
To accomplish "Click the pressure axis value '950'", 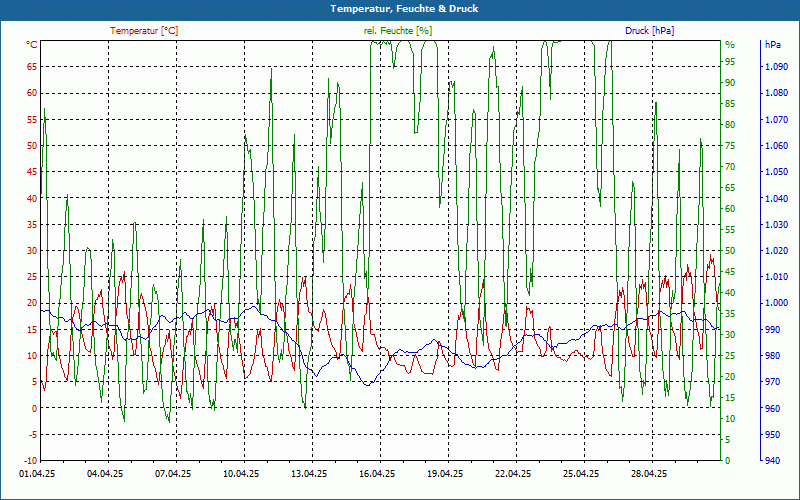I will pos(772,435).
